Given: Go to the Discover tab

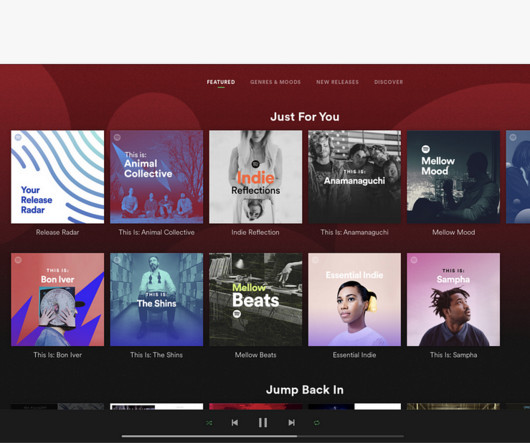Looking at the screenshot, I should (388, 82).
